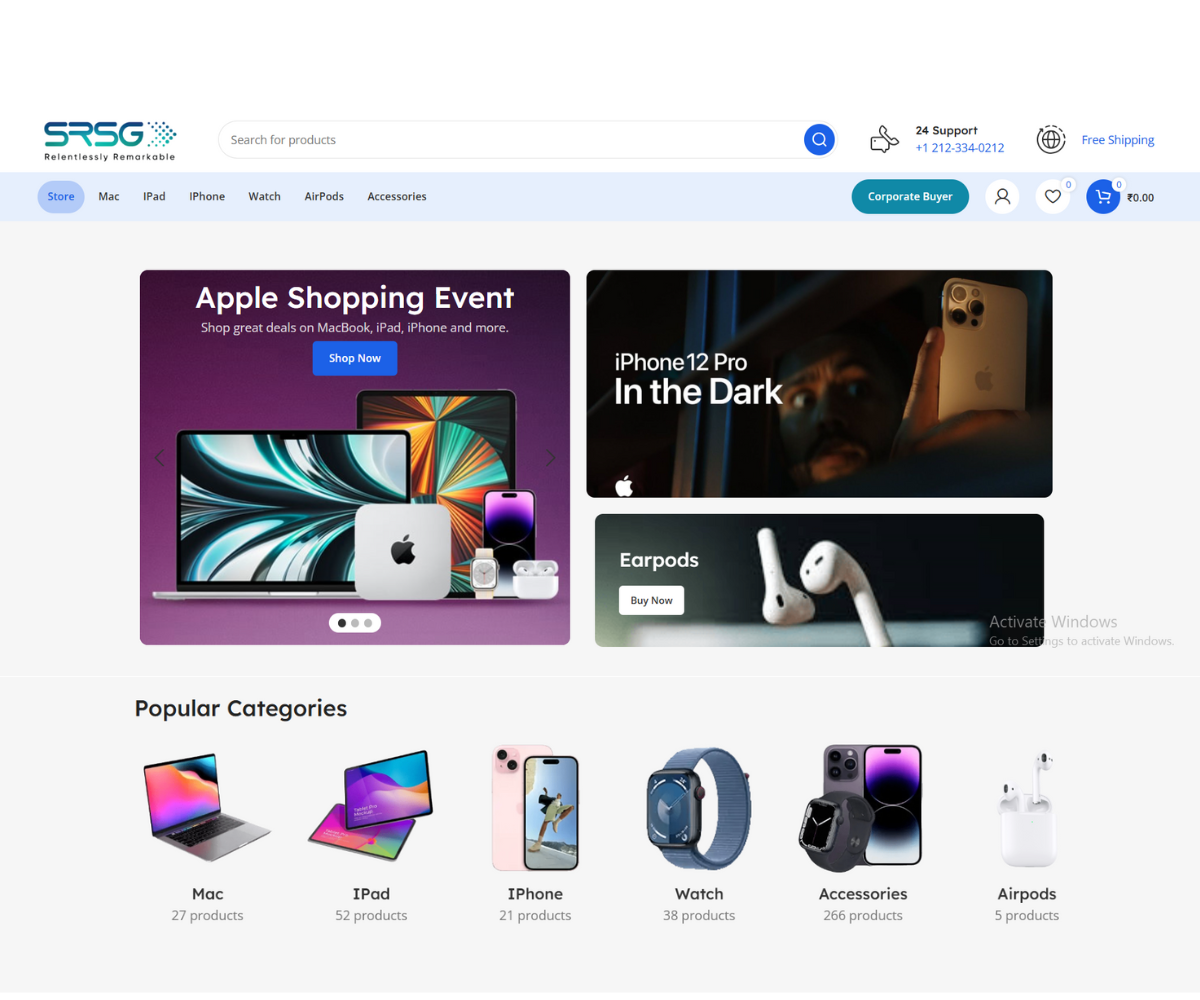Select the second carousel dot
The width and height of the screenshot is (1200, 1000).
(355, 623)
